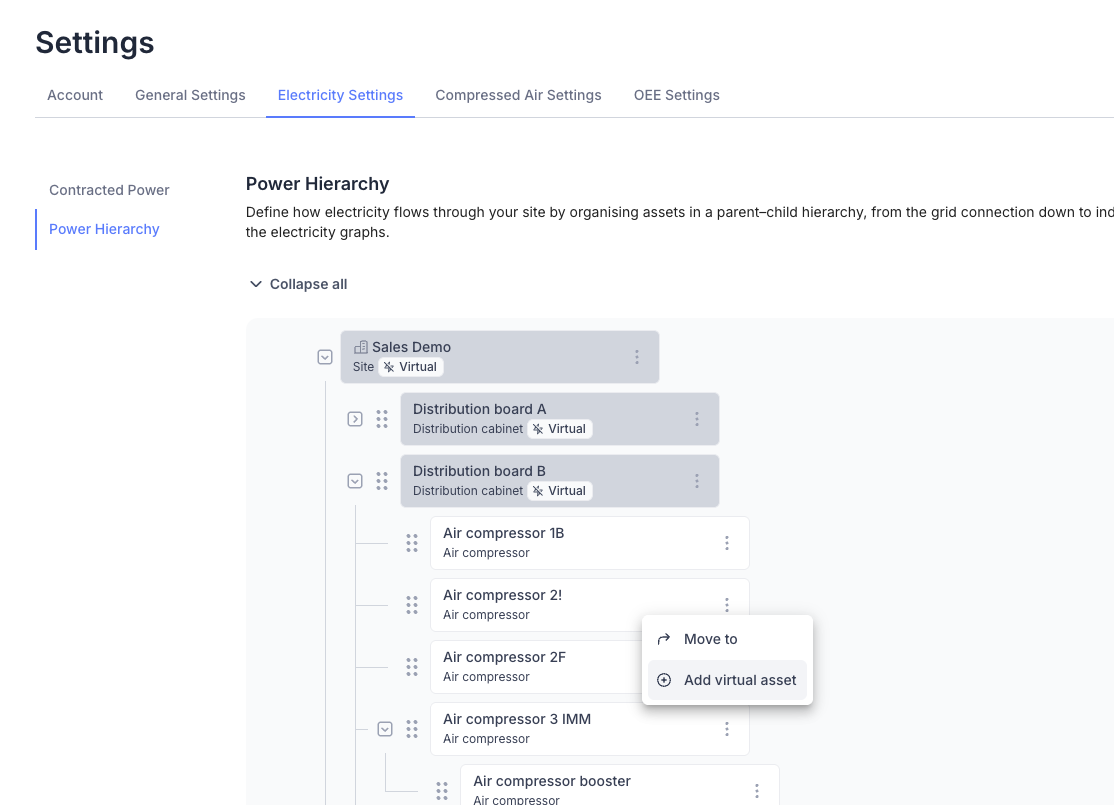Open options for Air compressor booster
This screenshot has height=805, width=1114.
757,791
